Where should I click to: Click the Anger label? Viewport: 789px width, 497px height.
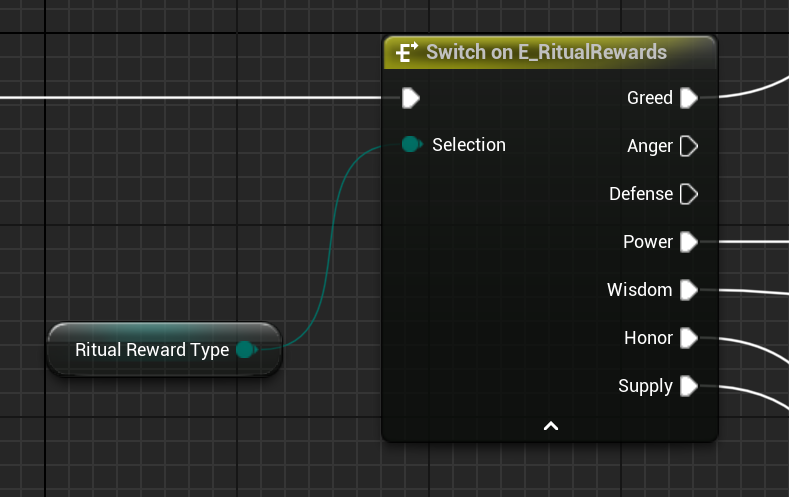[650, 146]
